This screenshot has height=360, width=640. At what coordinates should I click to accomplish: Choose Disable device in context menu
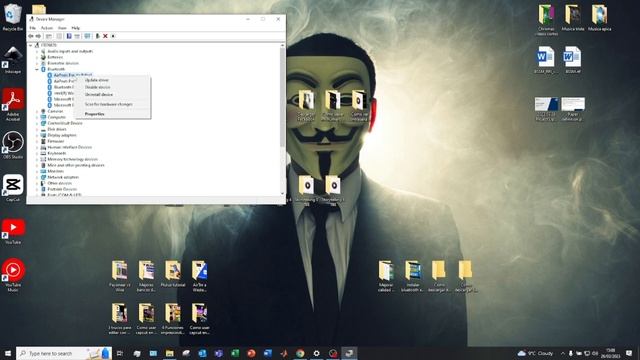point(98,87)
